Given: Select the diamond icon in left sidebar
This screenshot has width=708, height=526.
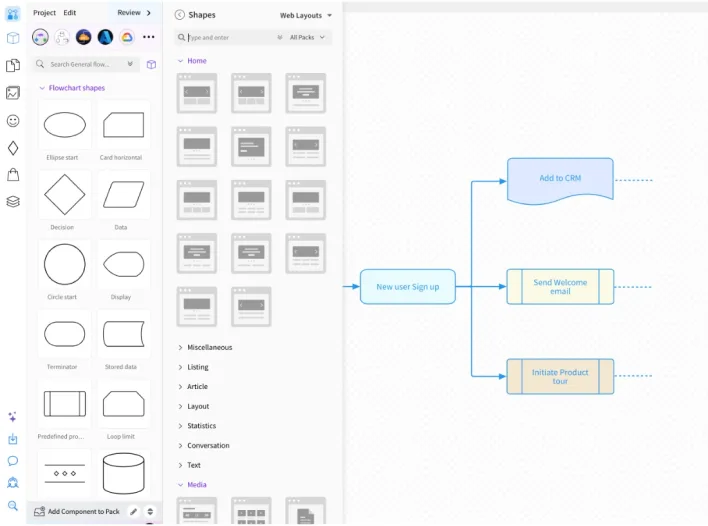Looking at the screenshot, I should click(x=13, y=148).
